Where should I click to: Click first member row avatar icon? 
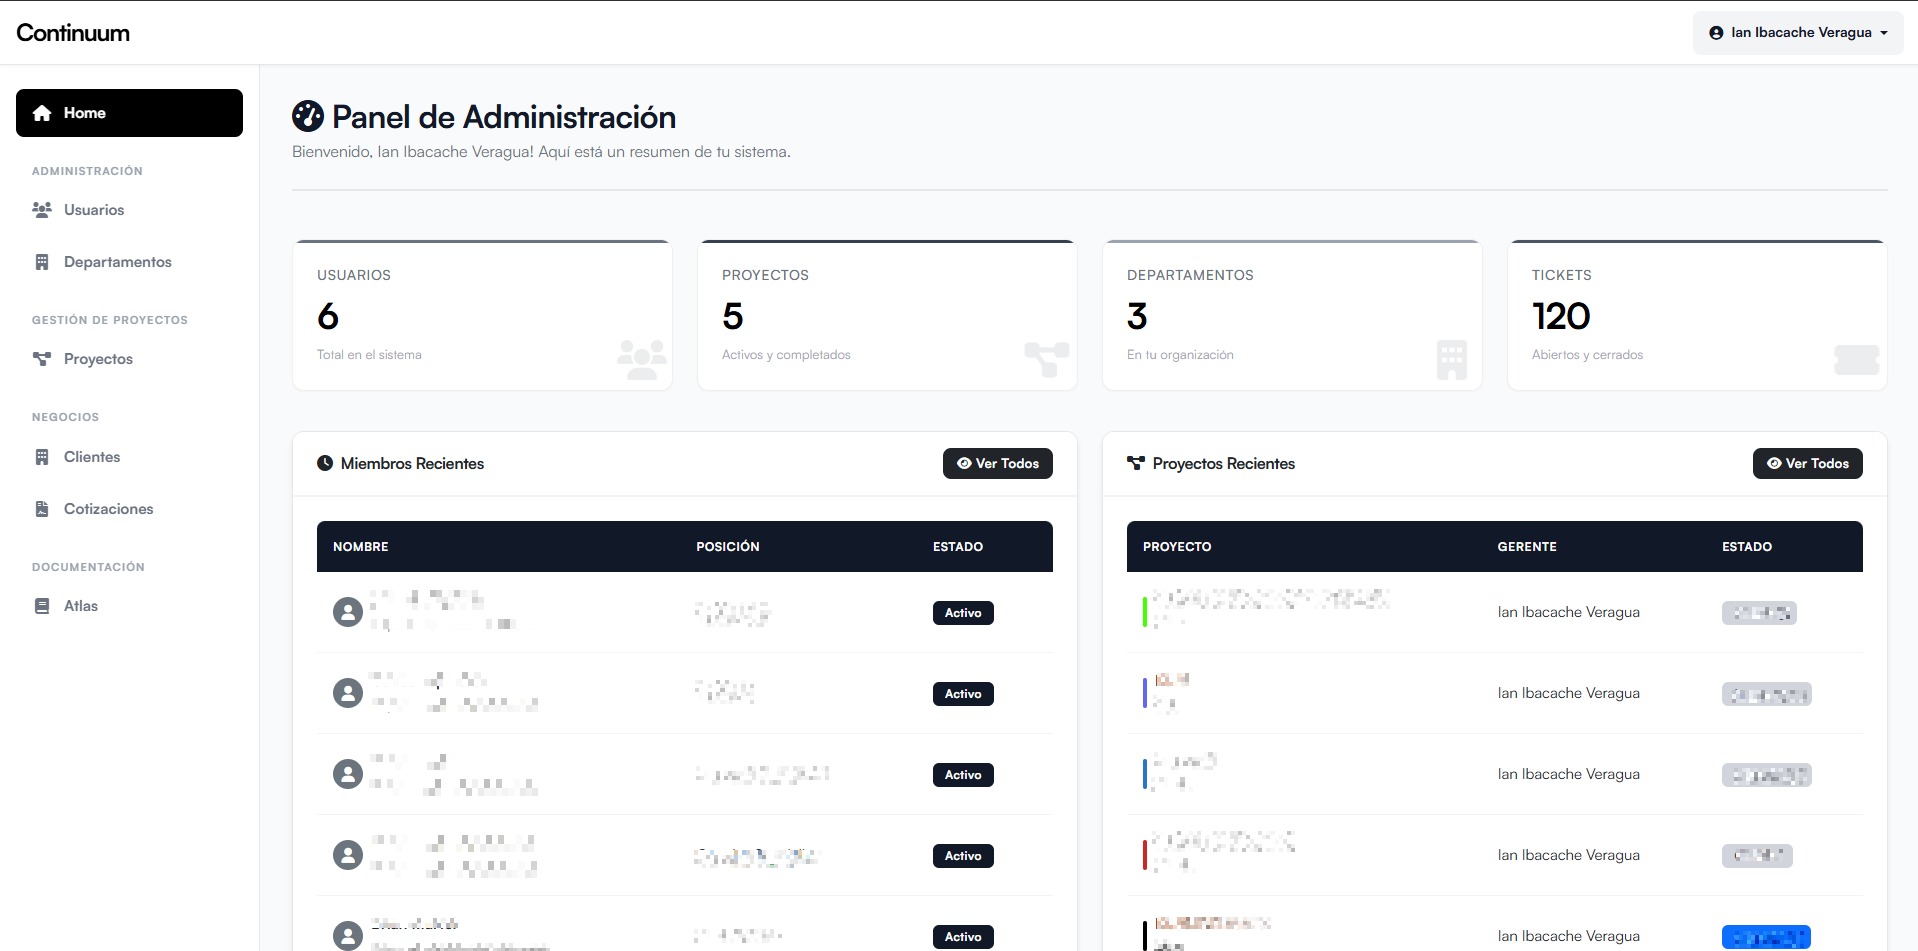point(348,612)
